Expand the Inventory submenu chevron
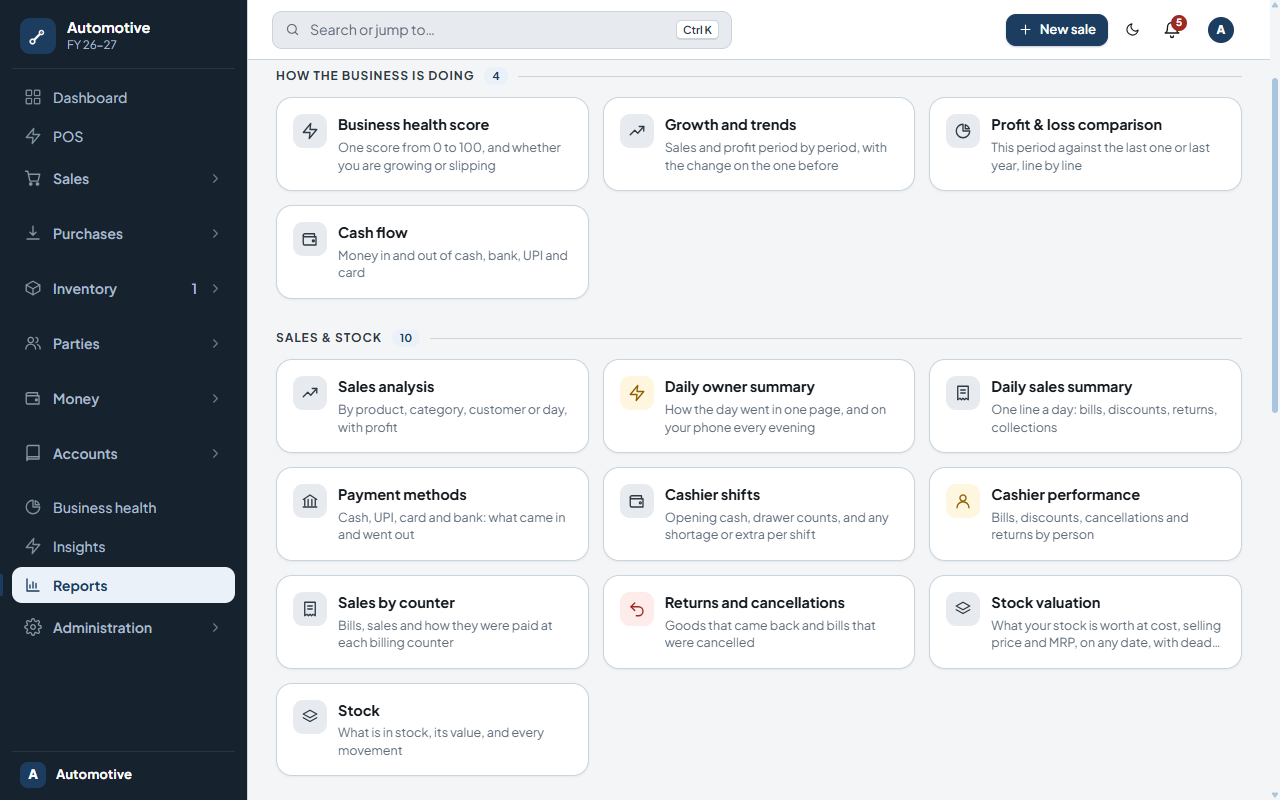The width and height of the screenshot is (1280, 800). coord(215,289)
